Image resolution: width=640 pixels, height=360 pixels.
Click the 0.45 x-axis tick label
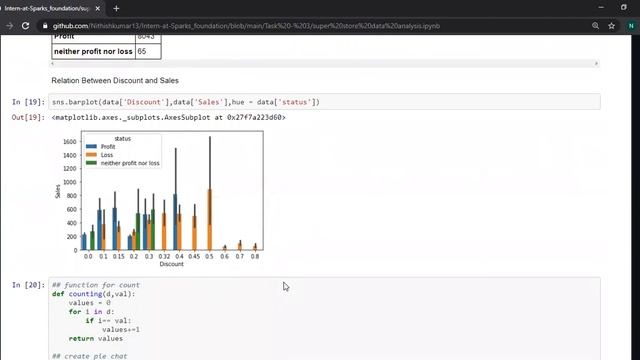(194, 256)
